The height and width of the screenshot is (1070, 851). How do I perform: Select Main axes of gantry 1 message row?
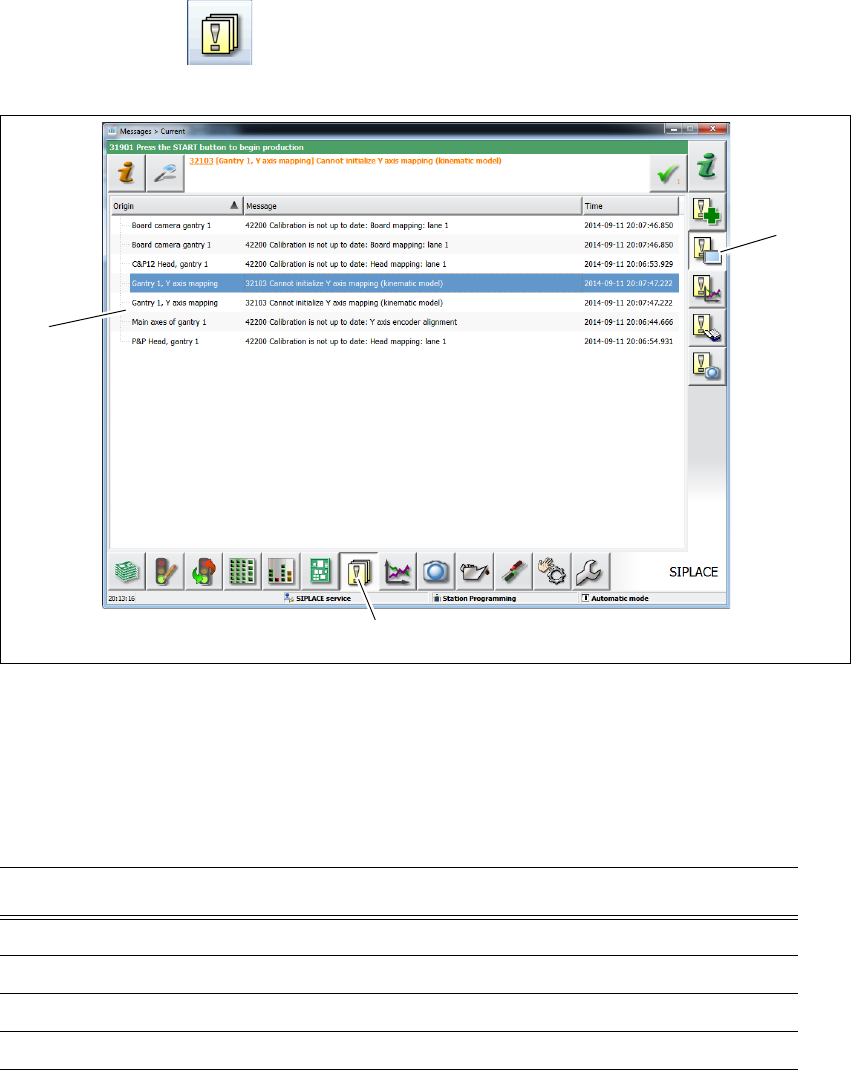coord(404,322)
